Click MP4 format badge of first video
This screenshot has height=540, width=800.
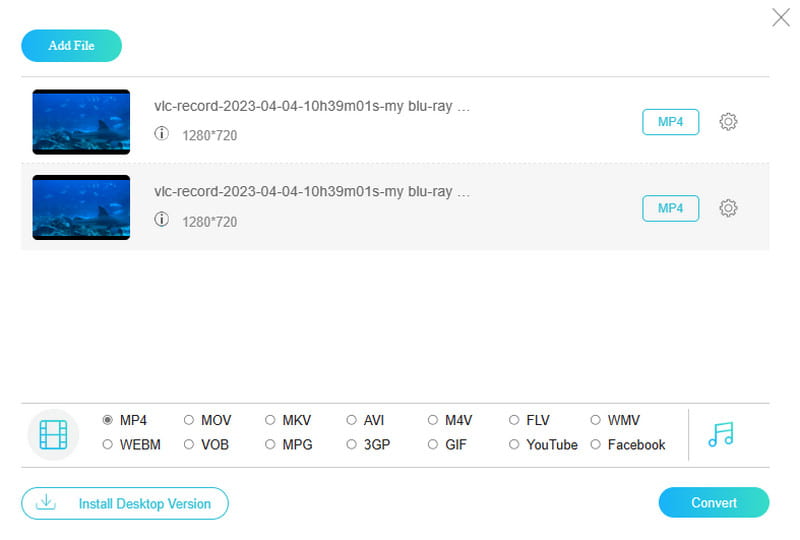670,122
